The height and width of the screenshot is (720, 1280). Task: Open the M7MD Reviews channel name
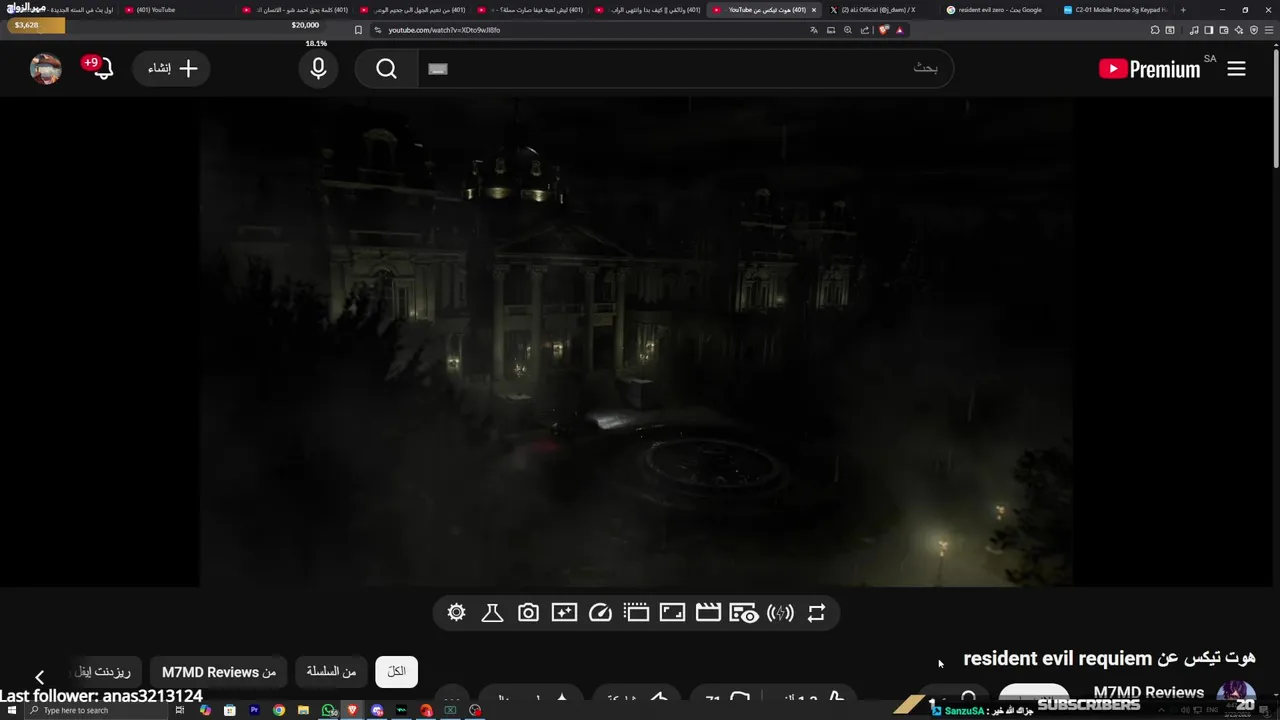click(1148, 692)
